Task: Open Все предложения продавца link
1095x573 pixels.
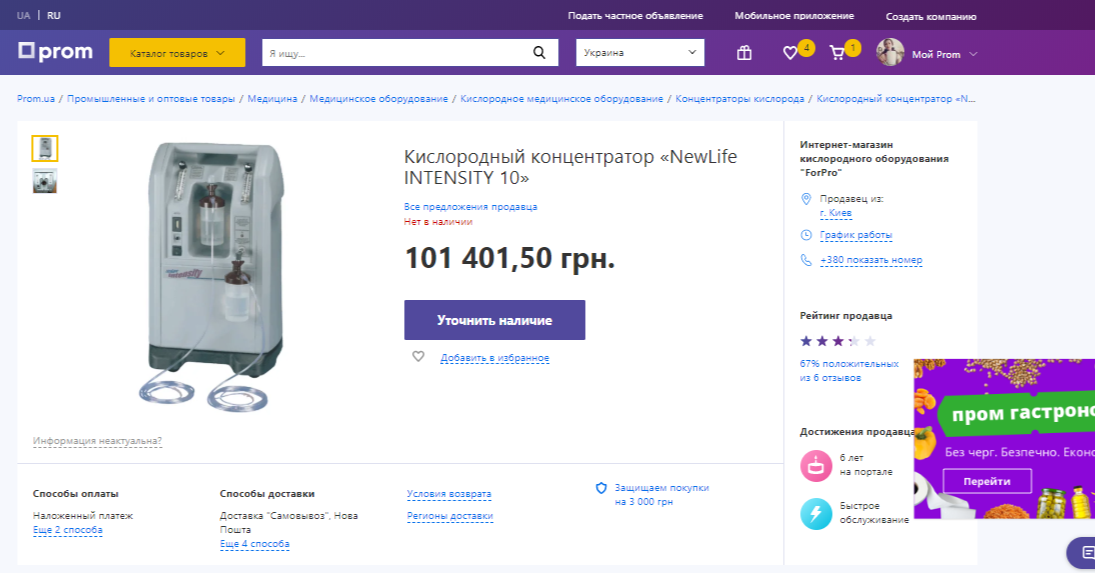Action: pos(471,207)
